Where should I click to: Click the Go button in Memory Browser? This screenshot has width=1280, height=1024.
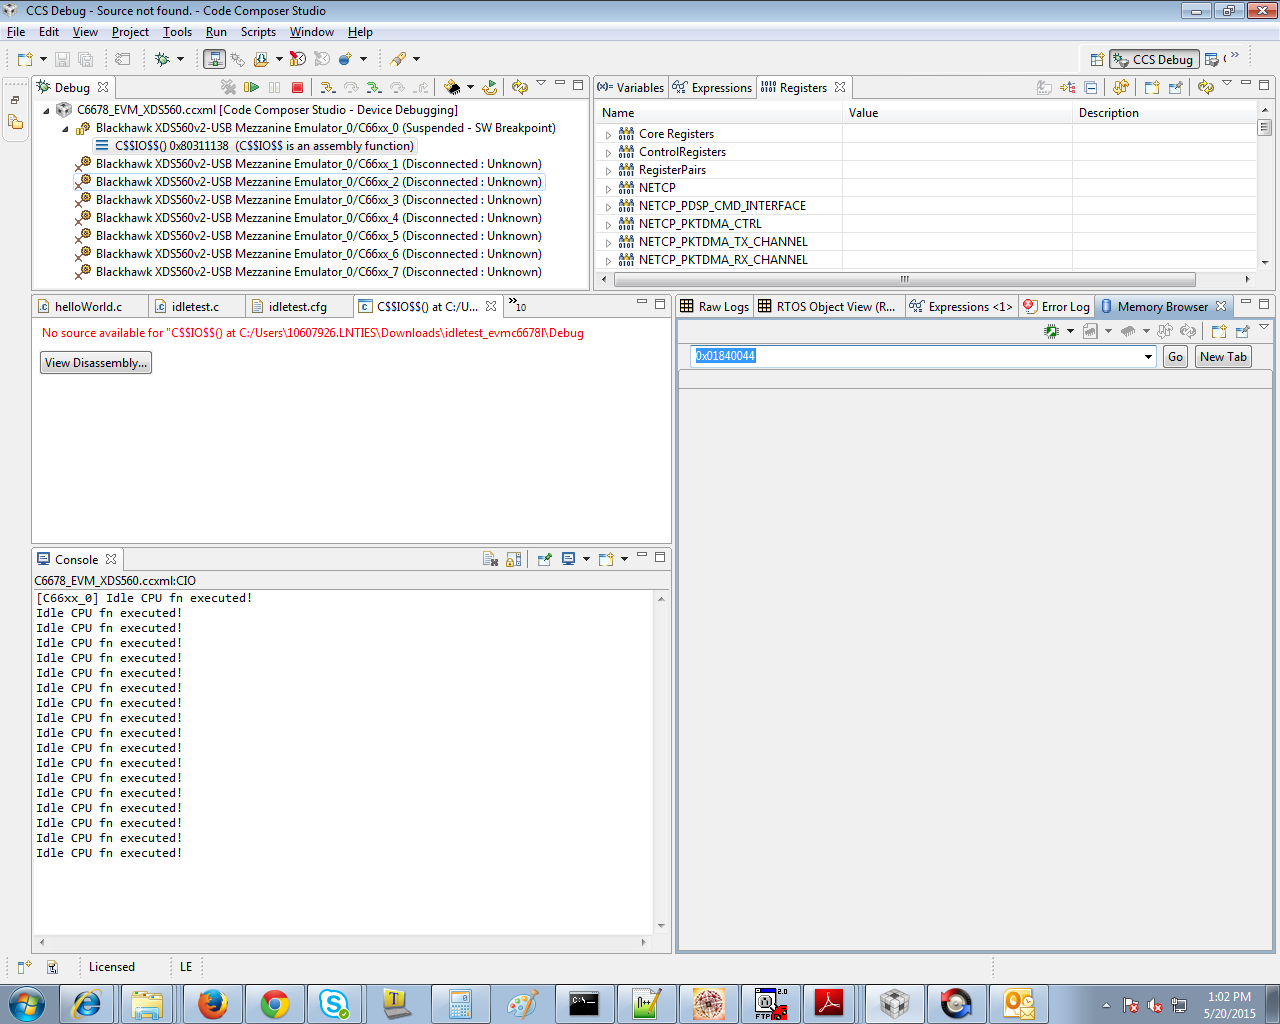pyautogui.click(x=1175, y=357)
